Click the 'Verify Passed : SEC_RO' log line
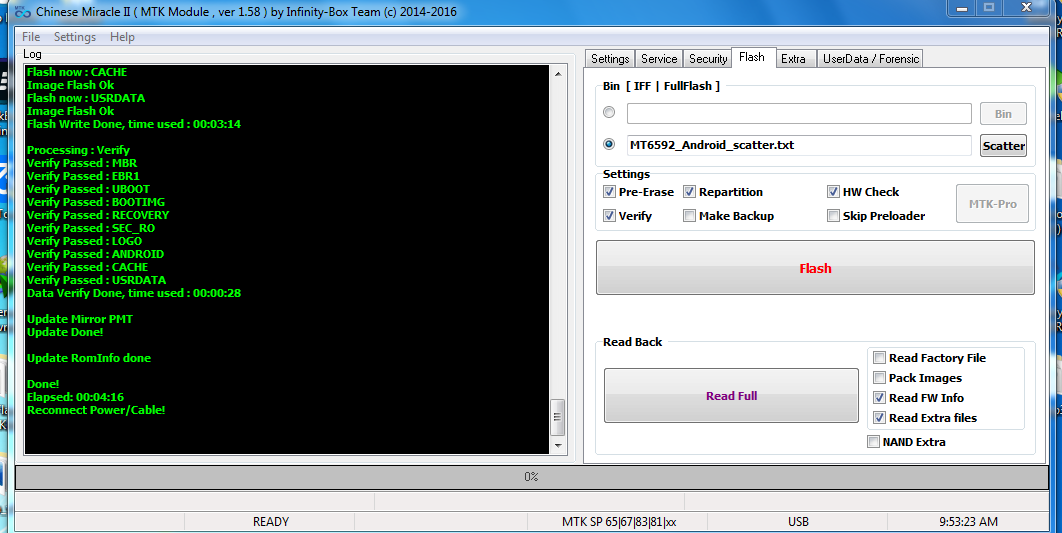Image resolution: width=1062 pixels, height=533 pixels. [x=91, y=228]
